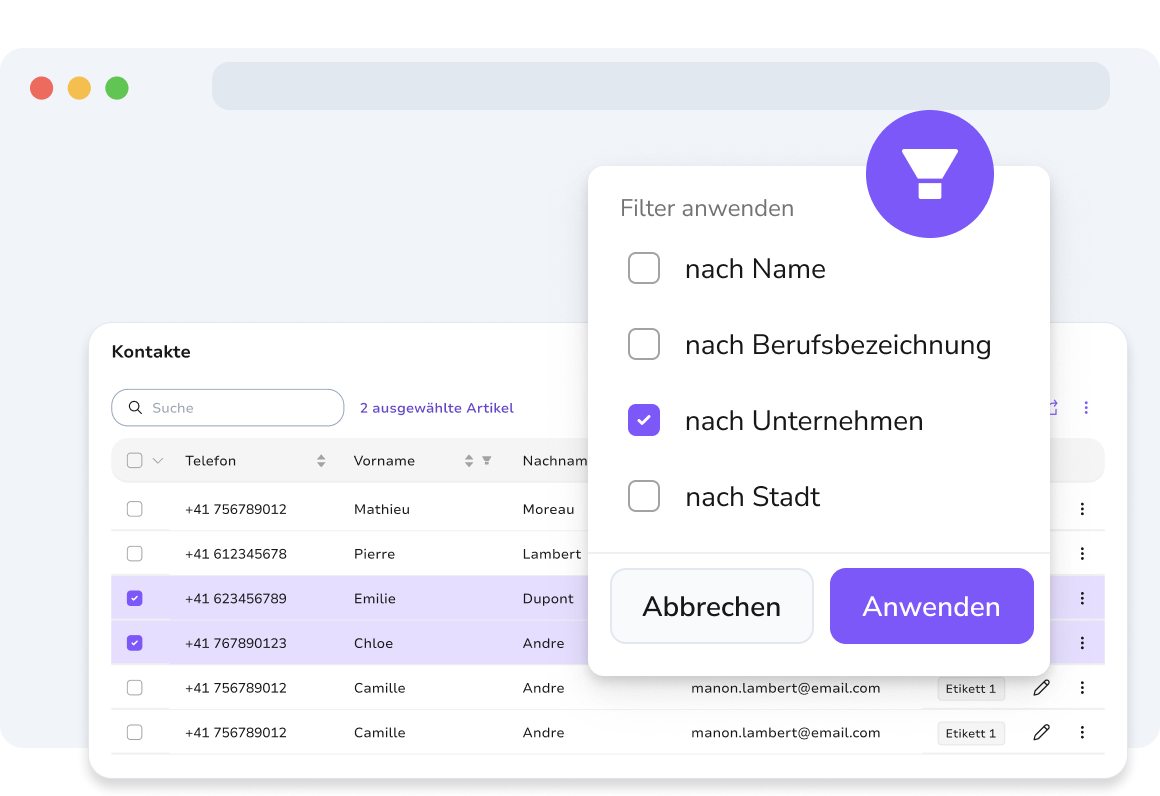Open three-dot menu for Mathieu Moreau row
Viewport: 1160px width, 796px height.
click(1082, 509)
